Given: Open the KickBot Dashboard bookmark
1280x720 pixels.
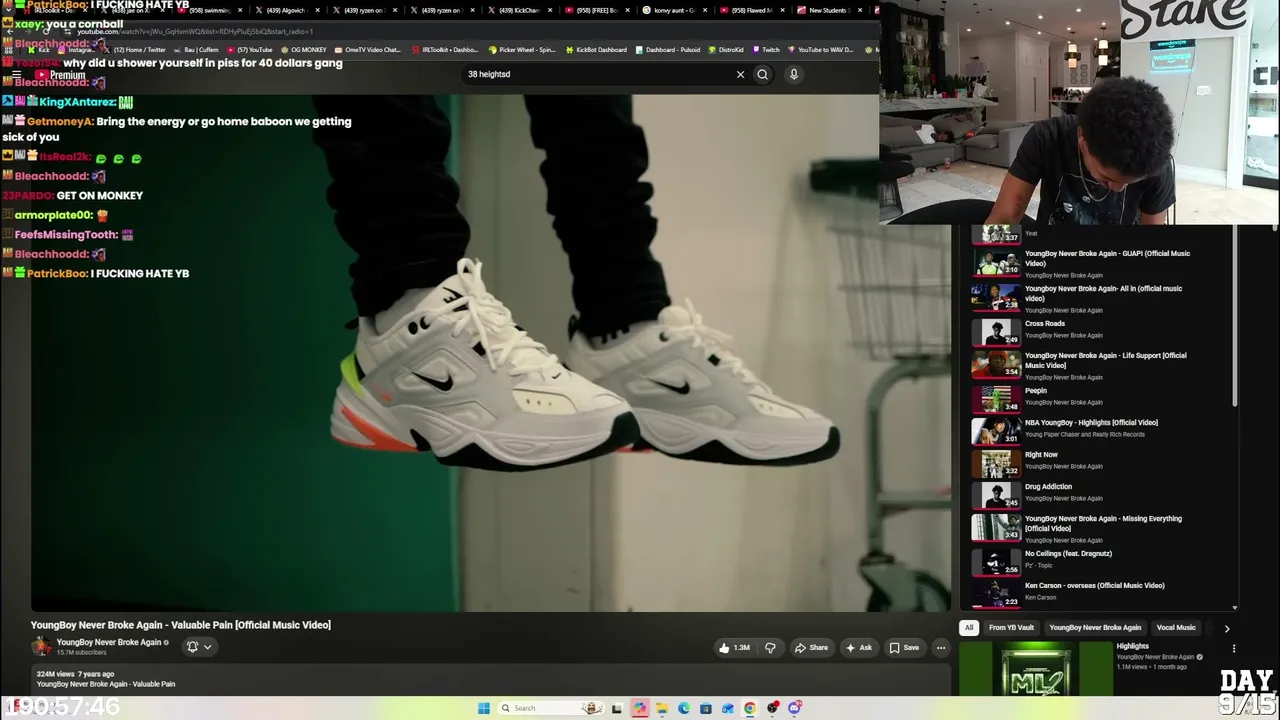Looking at the screenshot, I should click(597, 50).
